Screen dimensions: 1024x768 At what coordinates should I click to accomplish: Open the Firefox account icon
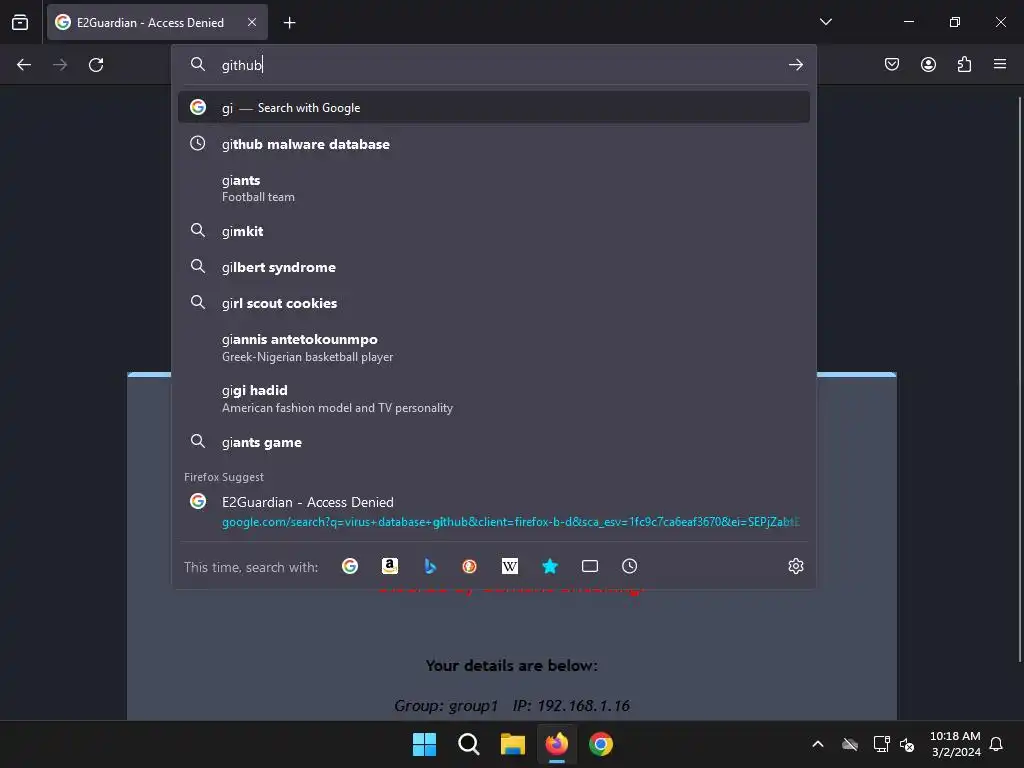[928, 64]
